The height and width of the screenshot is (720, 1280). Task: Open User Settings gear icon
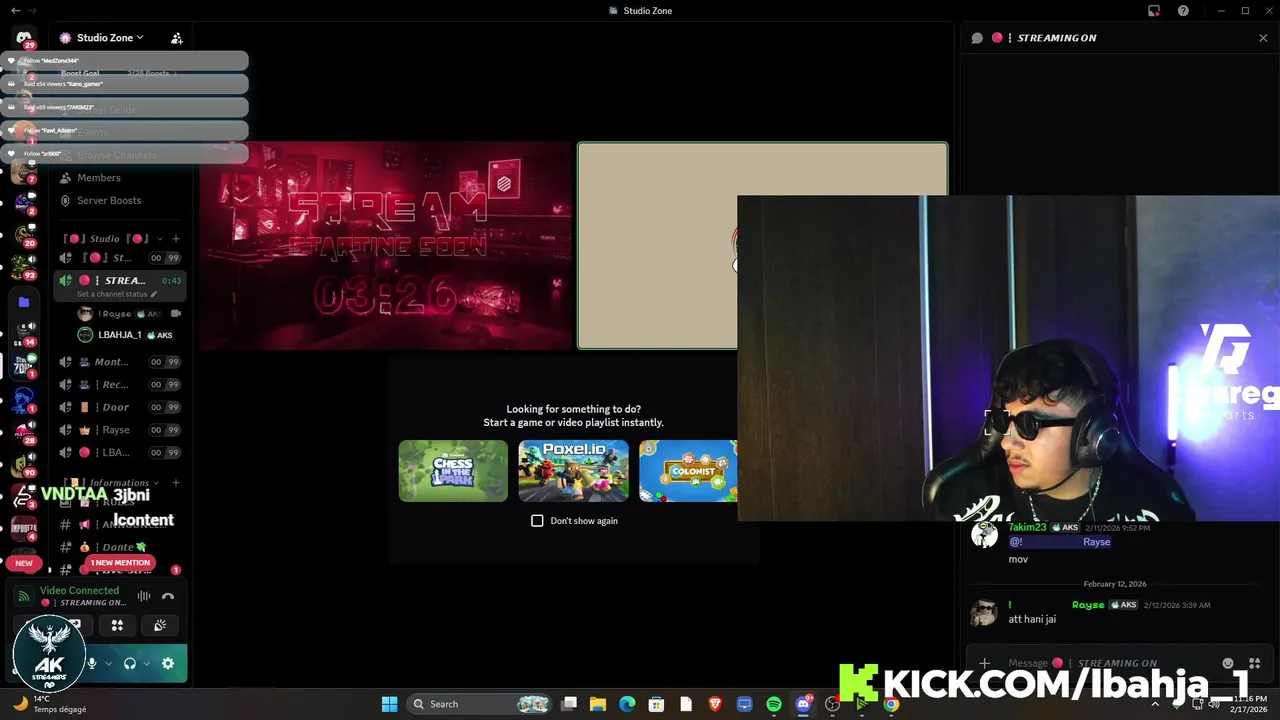pyautogui.click(x=168, y=663)
